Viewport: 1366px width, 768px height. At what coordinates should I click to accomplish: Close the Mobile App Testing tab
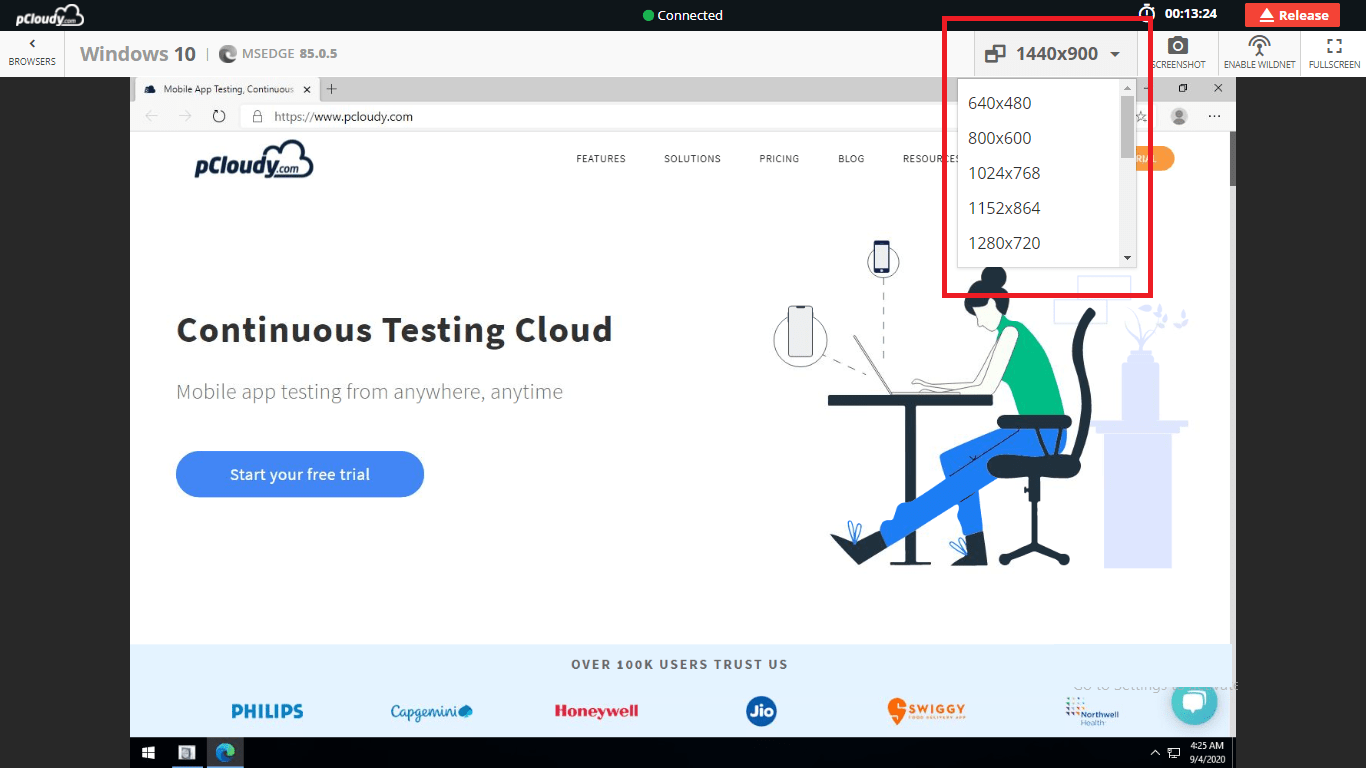point(307,89)
